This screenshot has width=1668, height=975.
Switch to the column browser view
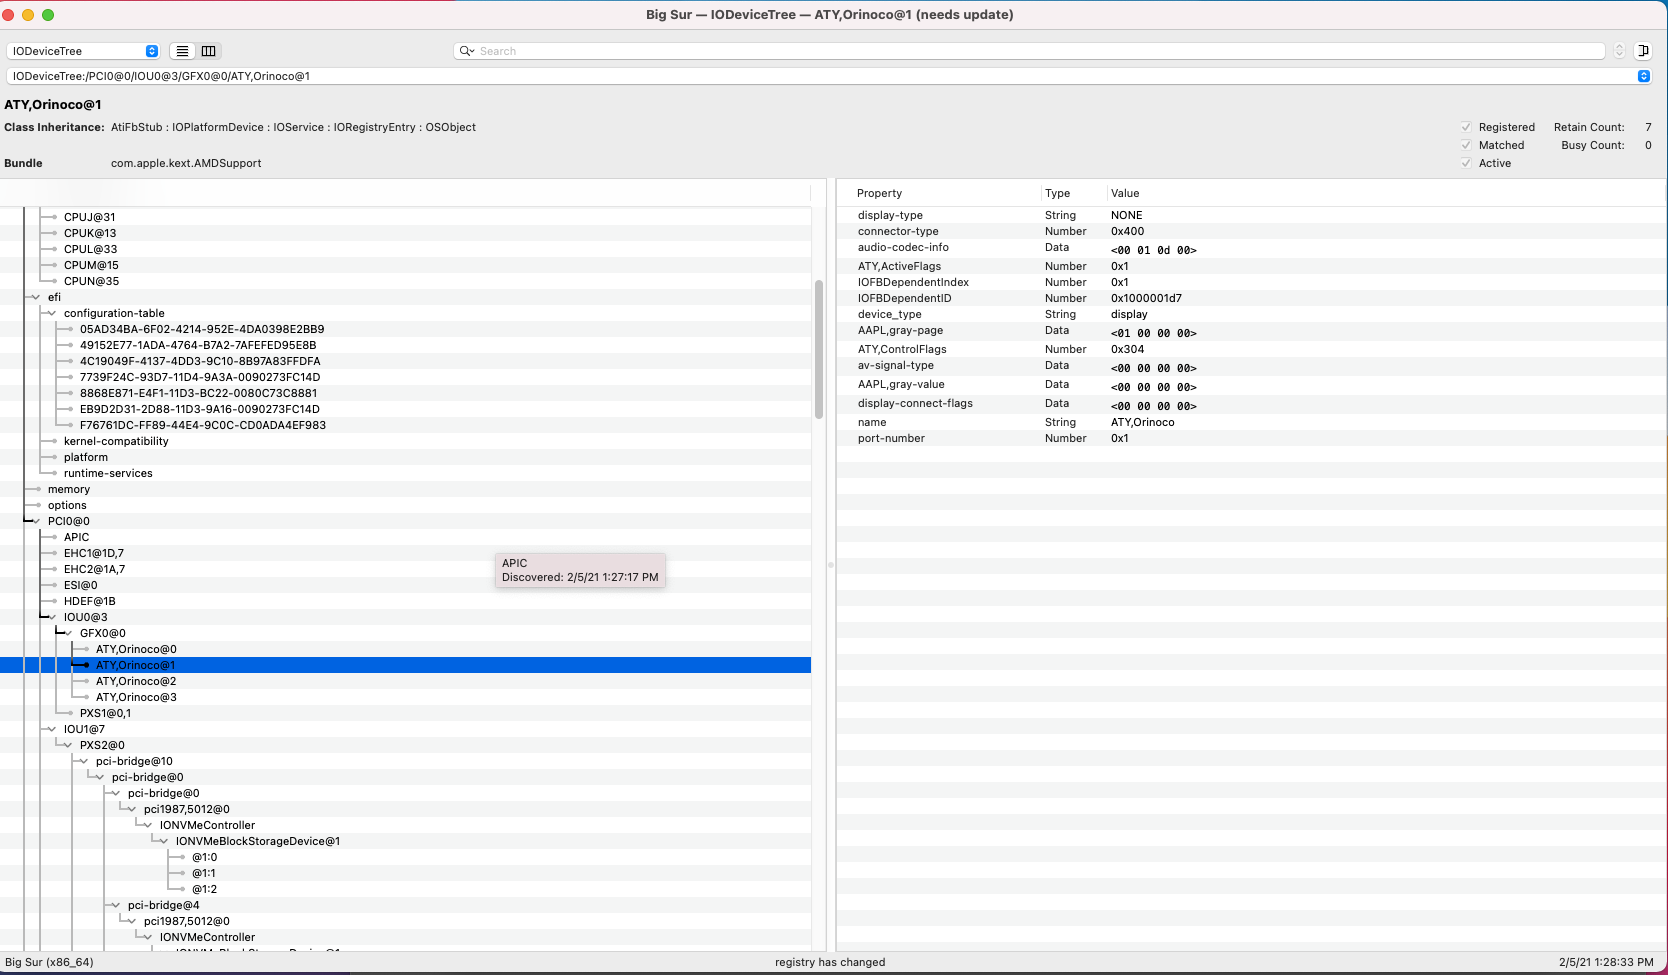pos(208,51)
